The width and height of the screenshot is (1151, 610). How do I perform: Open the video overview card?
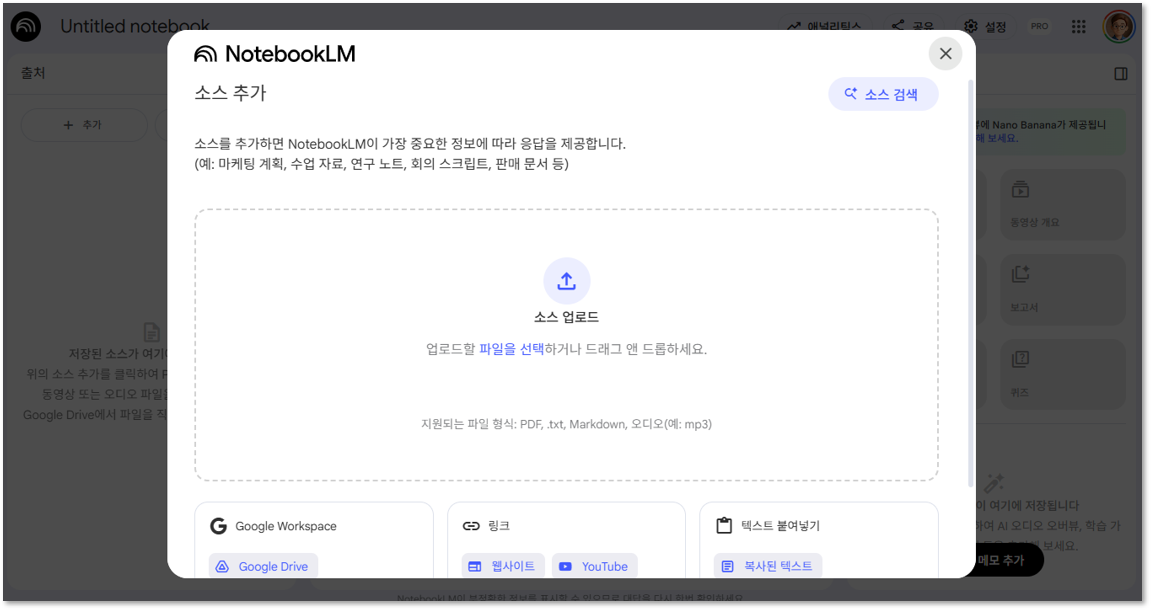point(1063,204)
